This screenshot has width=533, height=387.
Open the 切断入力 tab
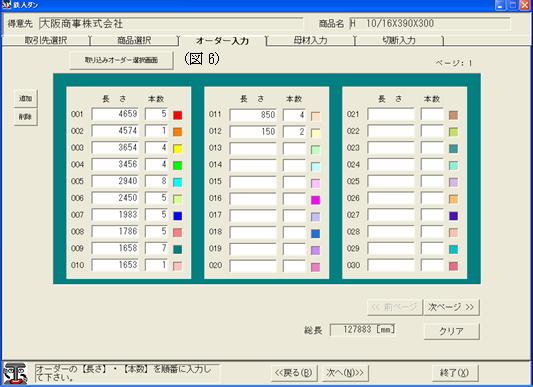click(x=399, y=40)
